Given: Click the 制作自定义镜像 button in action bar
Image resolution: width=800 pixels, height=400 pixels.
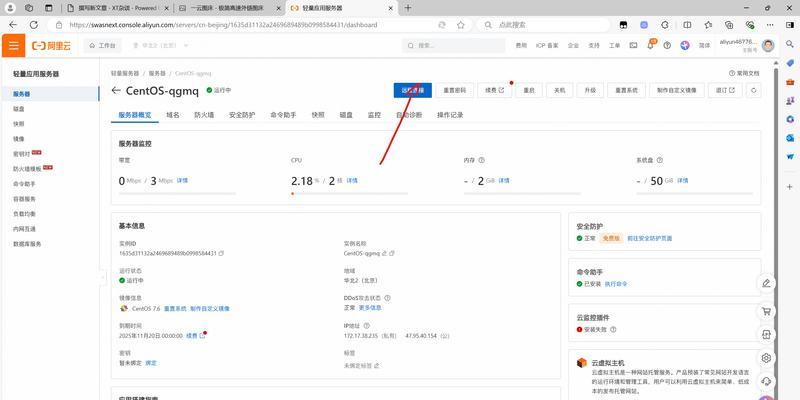Looking at the screenshot, I should [x=677, y=90].
